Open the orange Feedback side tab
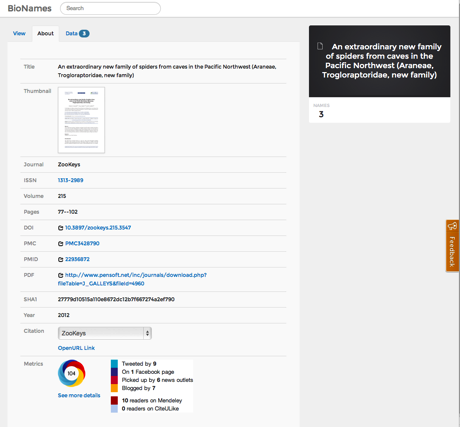 click(452, 246)
